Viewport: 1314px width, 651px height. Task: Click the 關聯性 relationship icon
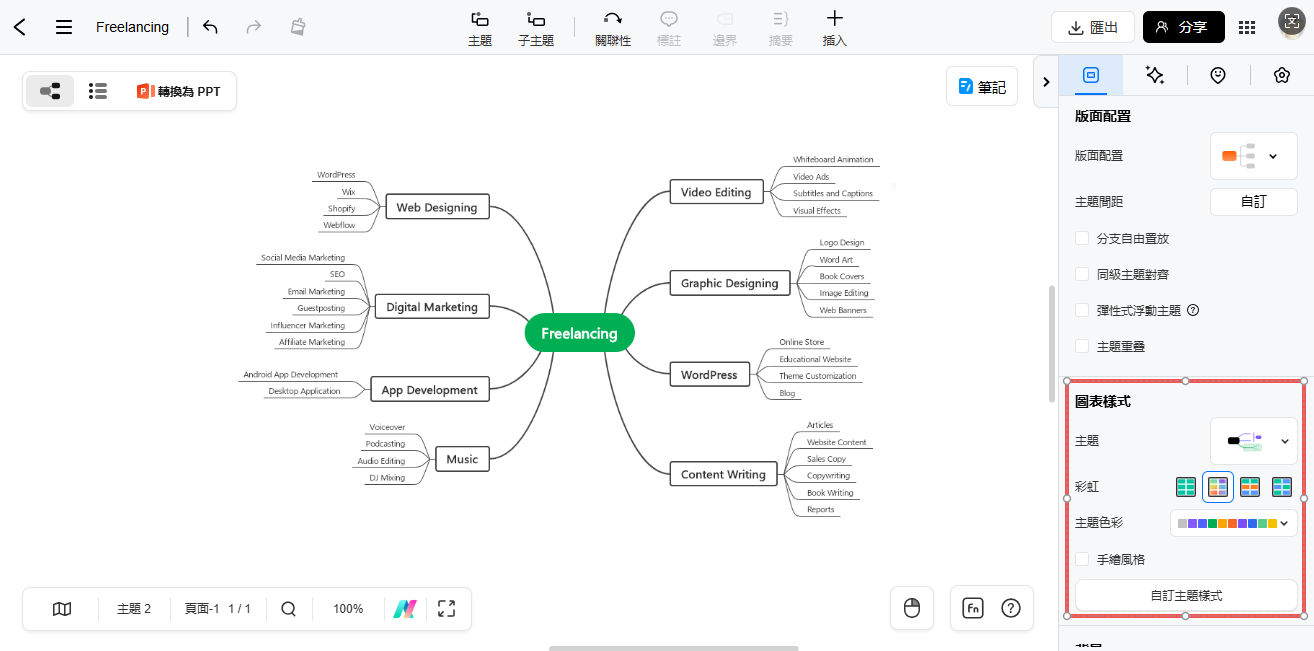tap(612, 19)
